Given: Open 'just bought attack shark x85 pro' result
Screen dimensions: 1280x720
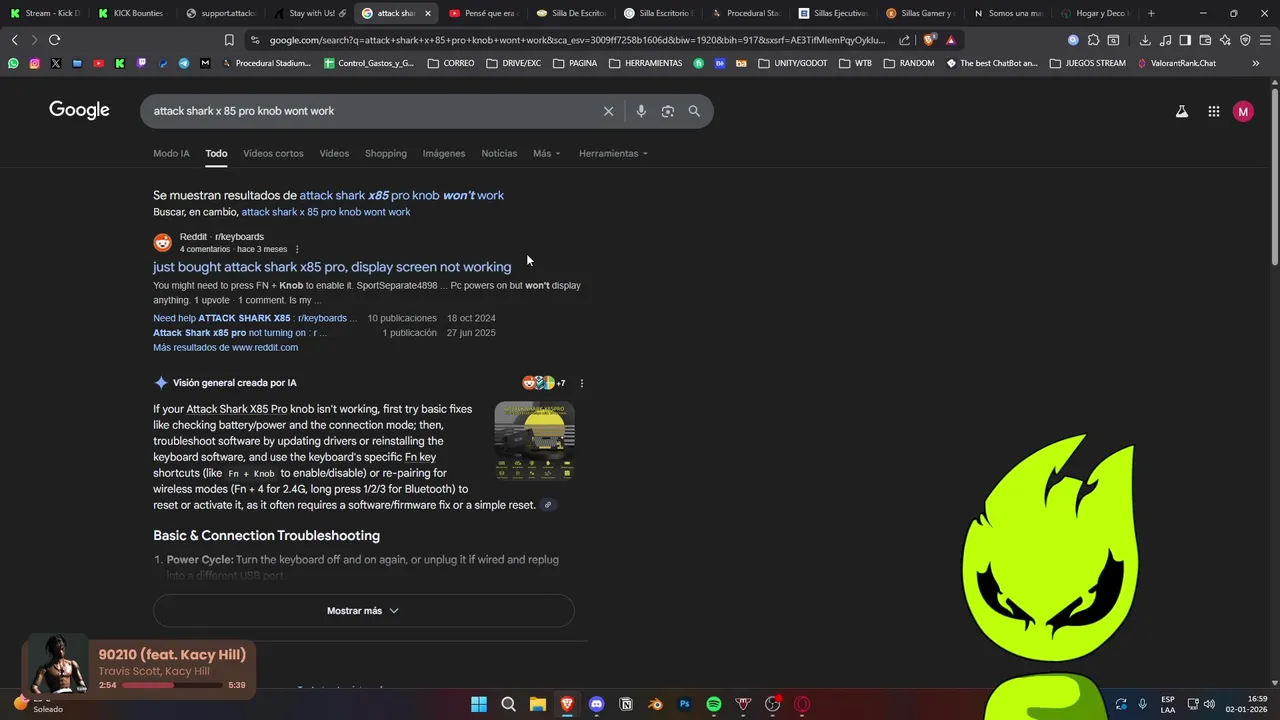Looking at the screenshot, I should [332, 267].
